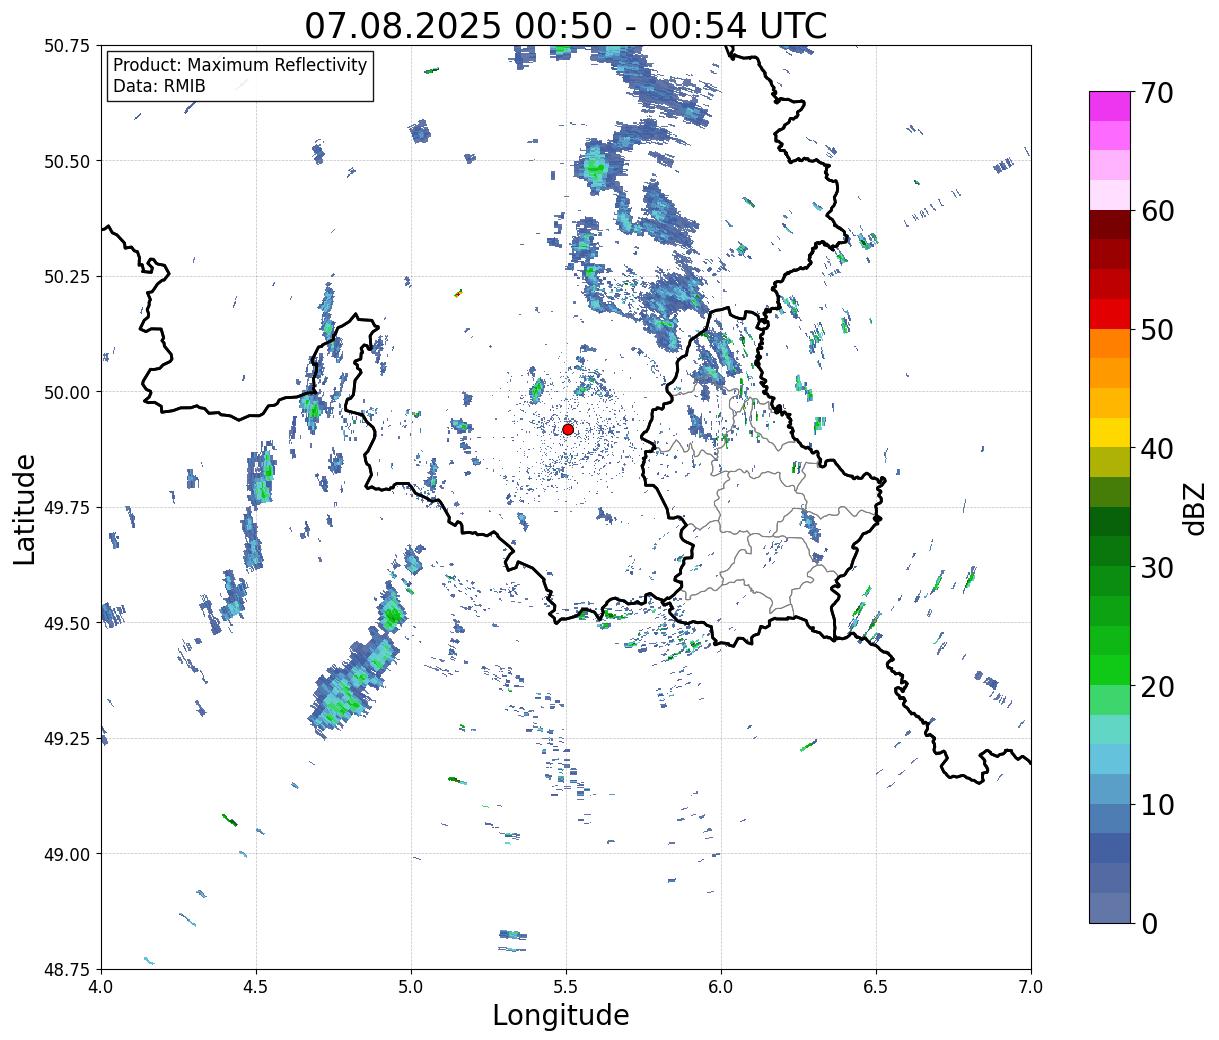Click the latitude tick label '50.75'
1219x1040 pixels.
click(66, 46)
